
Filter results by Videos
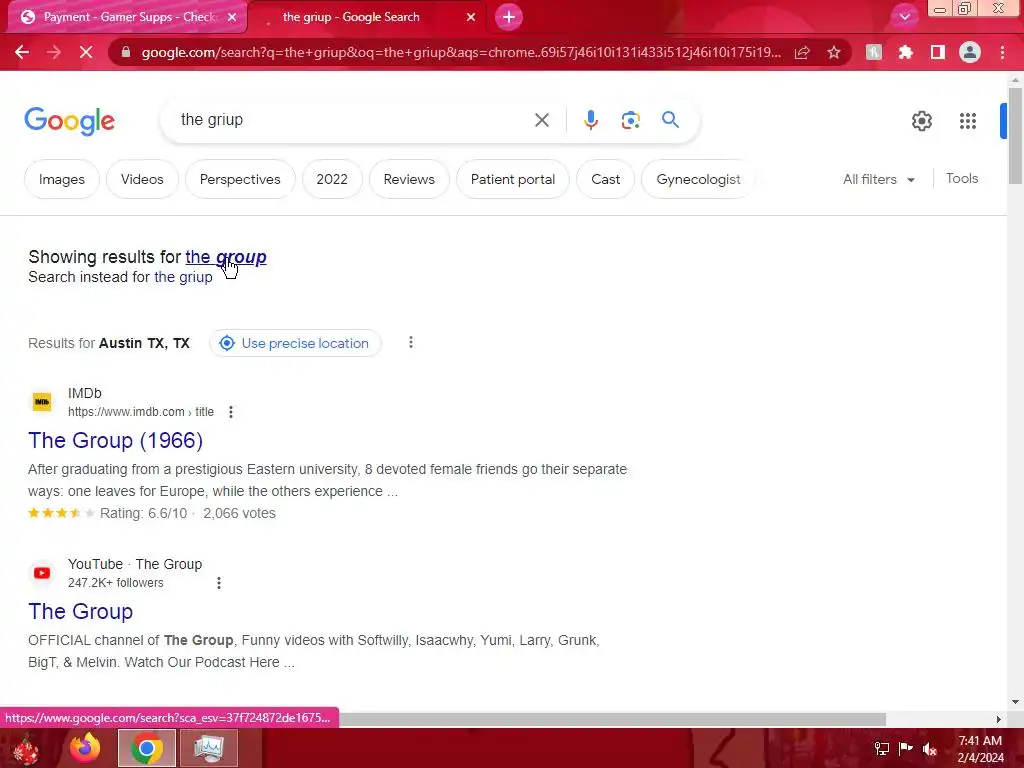click(x=142, y=179)
